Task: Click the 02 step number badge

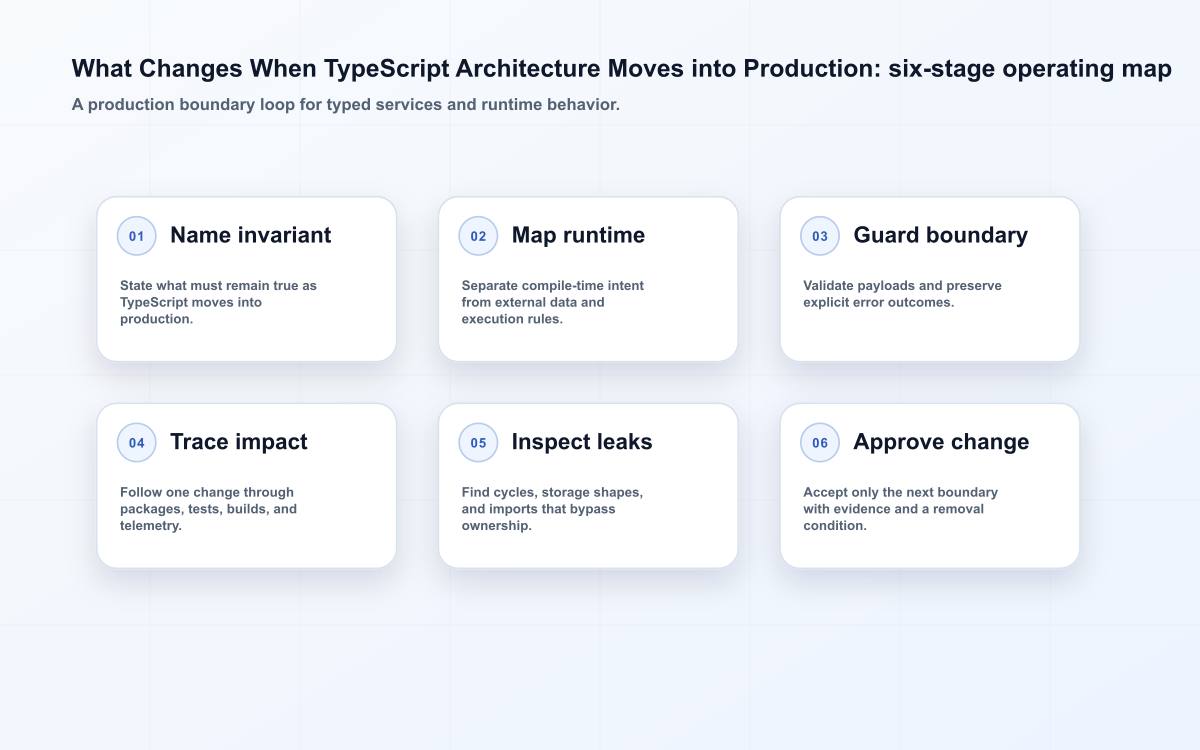Action: (x=478, y=236)
